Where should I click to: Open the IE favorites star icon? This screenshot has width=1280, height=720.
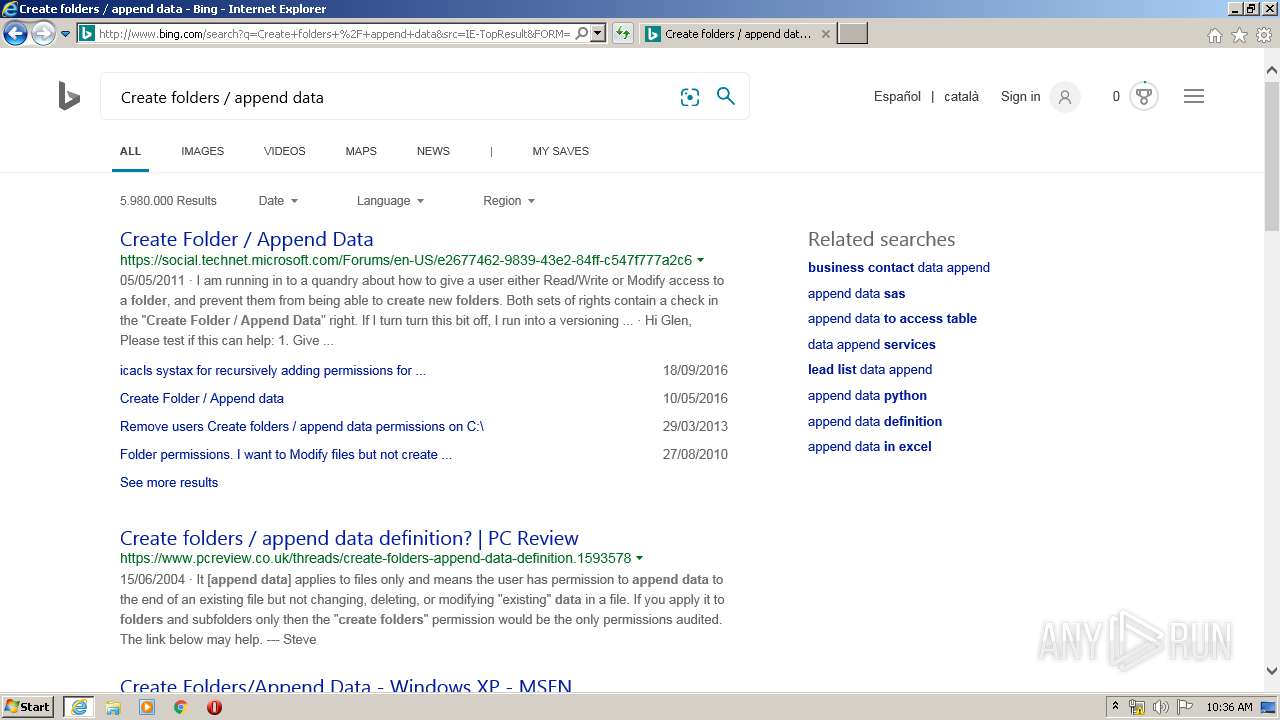[1239, 35]
